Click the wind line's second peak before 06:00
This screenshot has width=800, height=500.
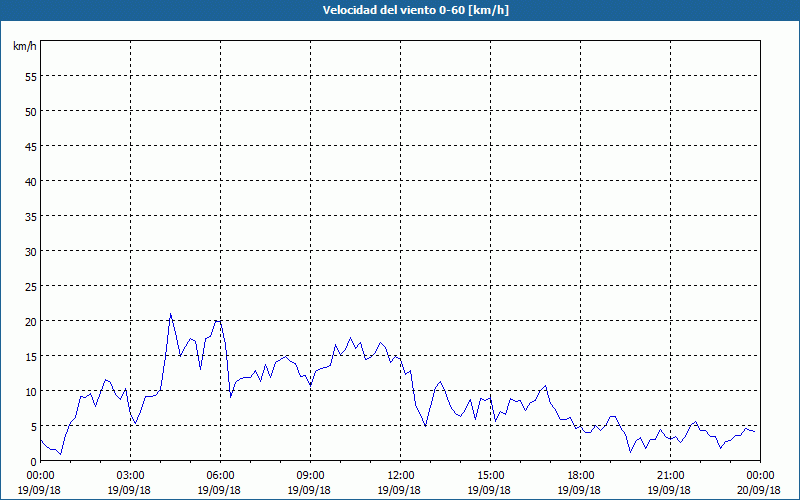click(x=218, y=321)
